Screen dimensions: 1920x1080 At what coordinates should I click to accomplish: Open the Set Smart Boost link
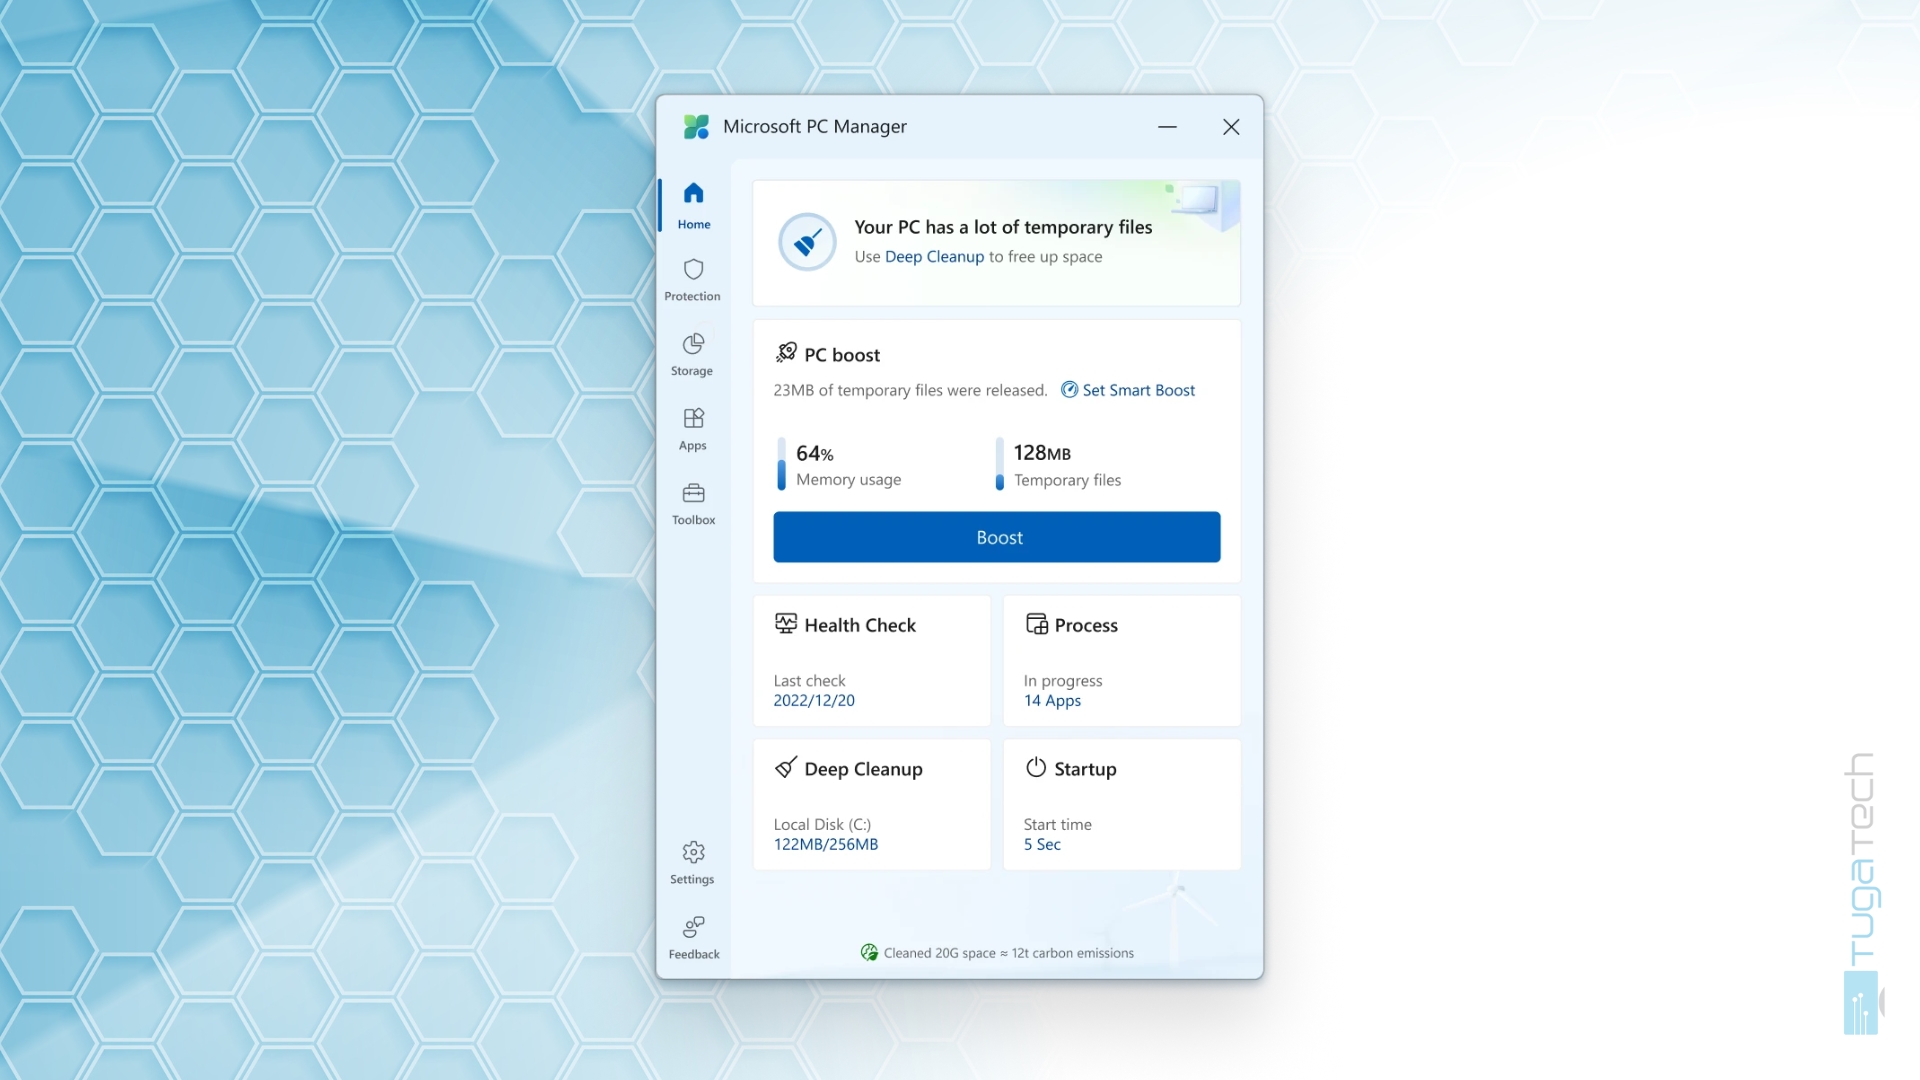(1138, 390)
